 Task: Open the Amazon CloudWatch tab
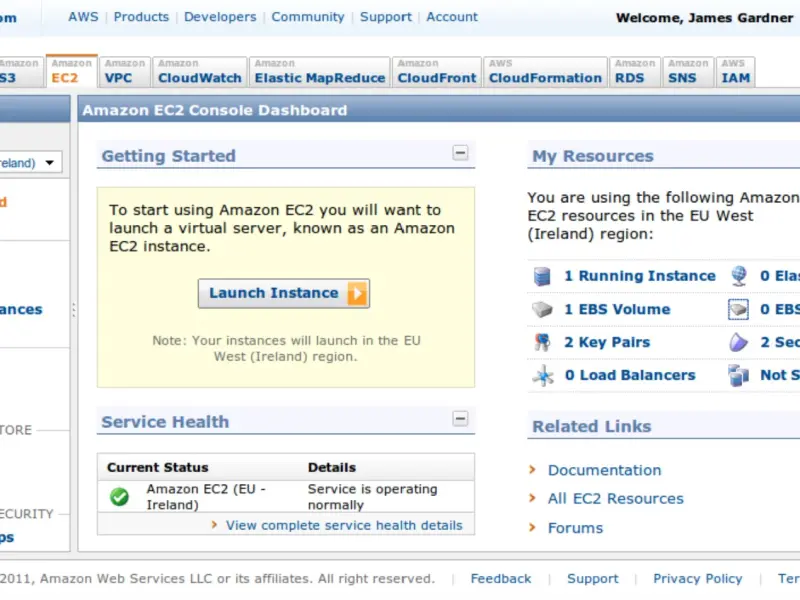coord(199,71)
